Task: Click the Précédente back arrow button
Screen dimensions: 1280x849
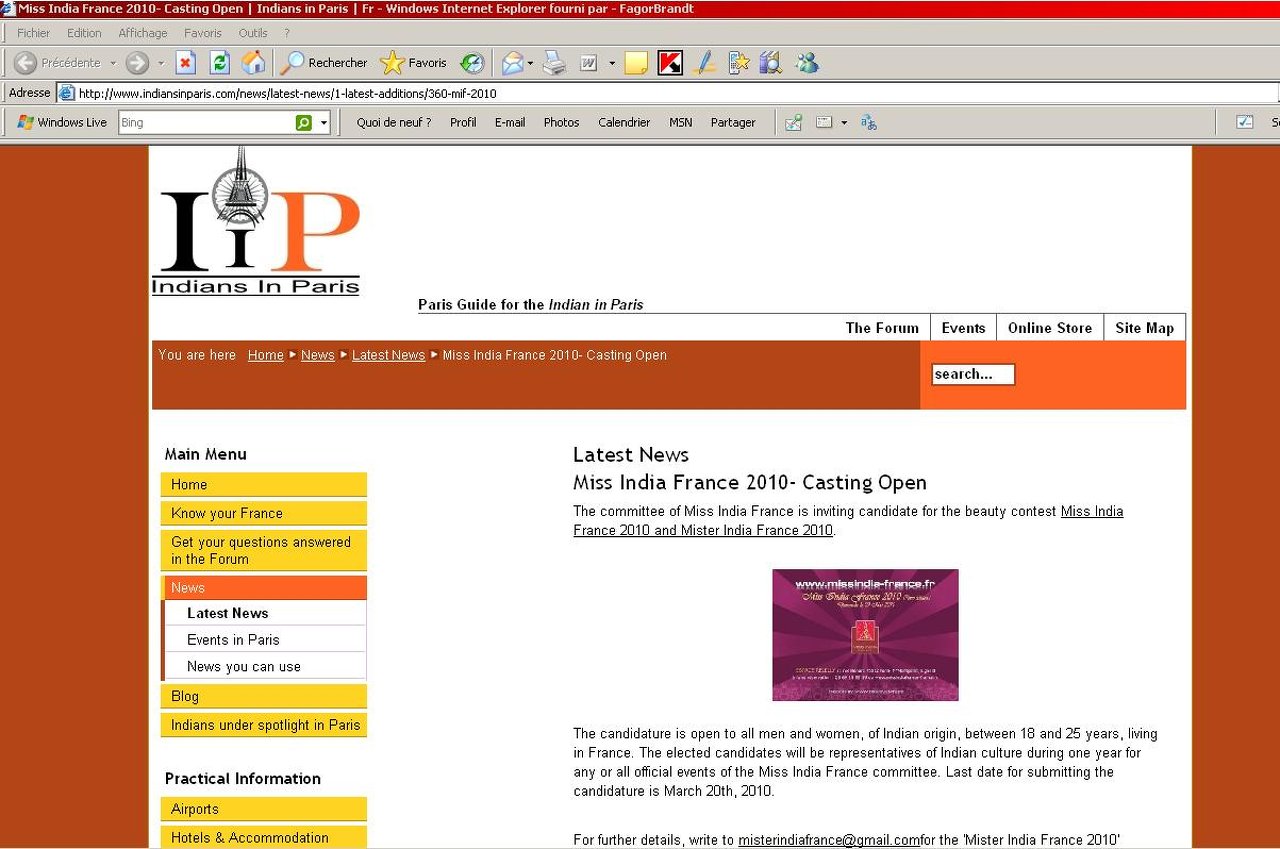Action: [57, 63]
